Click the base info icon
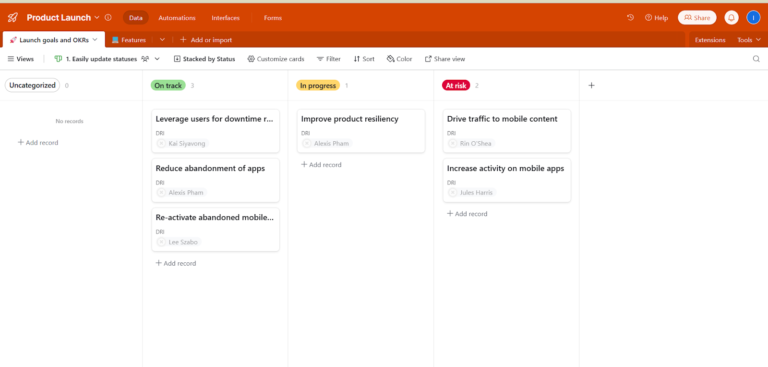Screen dimensions: 768x367 (x=108, y=18)
